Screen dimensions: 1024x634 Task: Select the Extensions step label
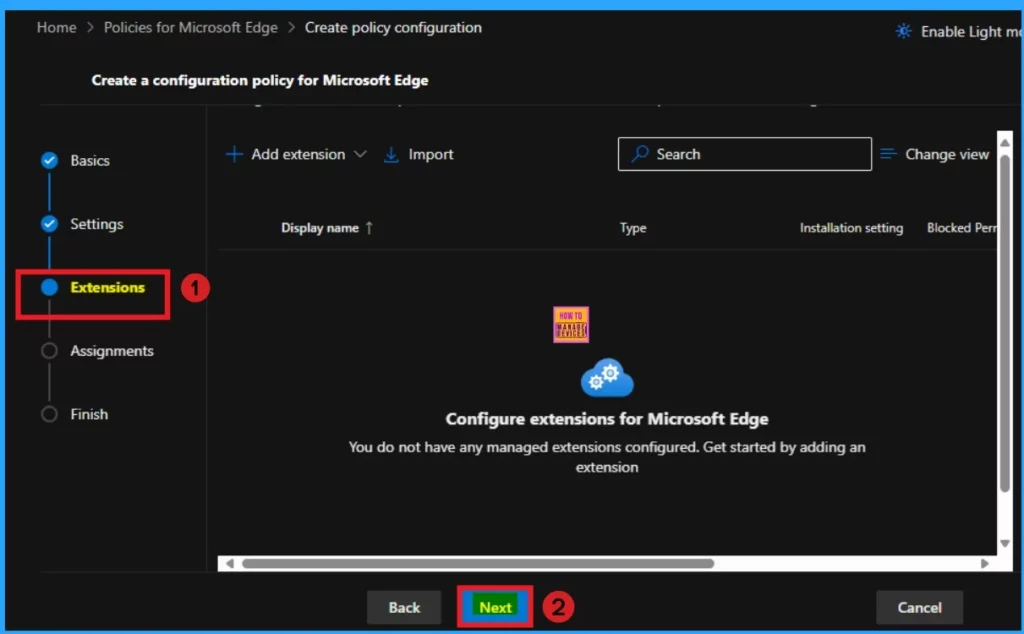[108, 287]
